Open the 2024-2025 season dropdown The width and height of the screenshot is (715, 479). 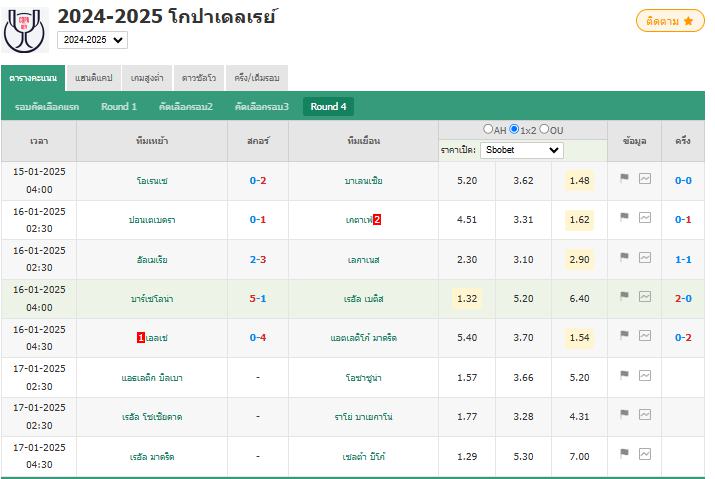tap(93, 40)
